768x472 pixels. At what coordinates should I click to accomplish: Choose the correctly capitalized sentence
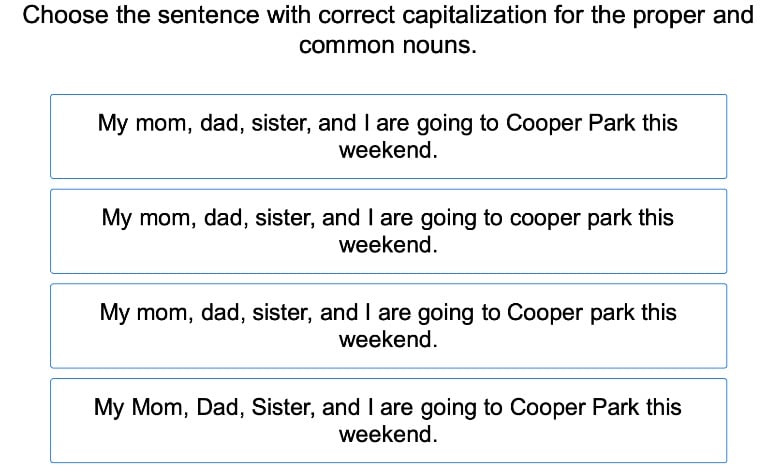click(x=388, y=136)
